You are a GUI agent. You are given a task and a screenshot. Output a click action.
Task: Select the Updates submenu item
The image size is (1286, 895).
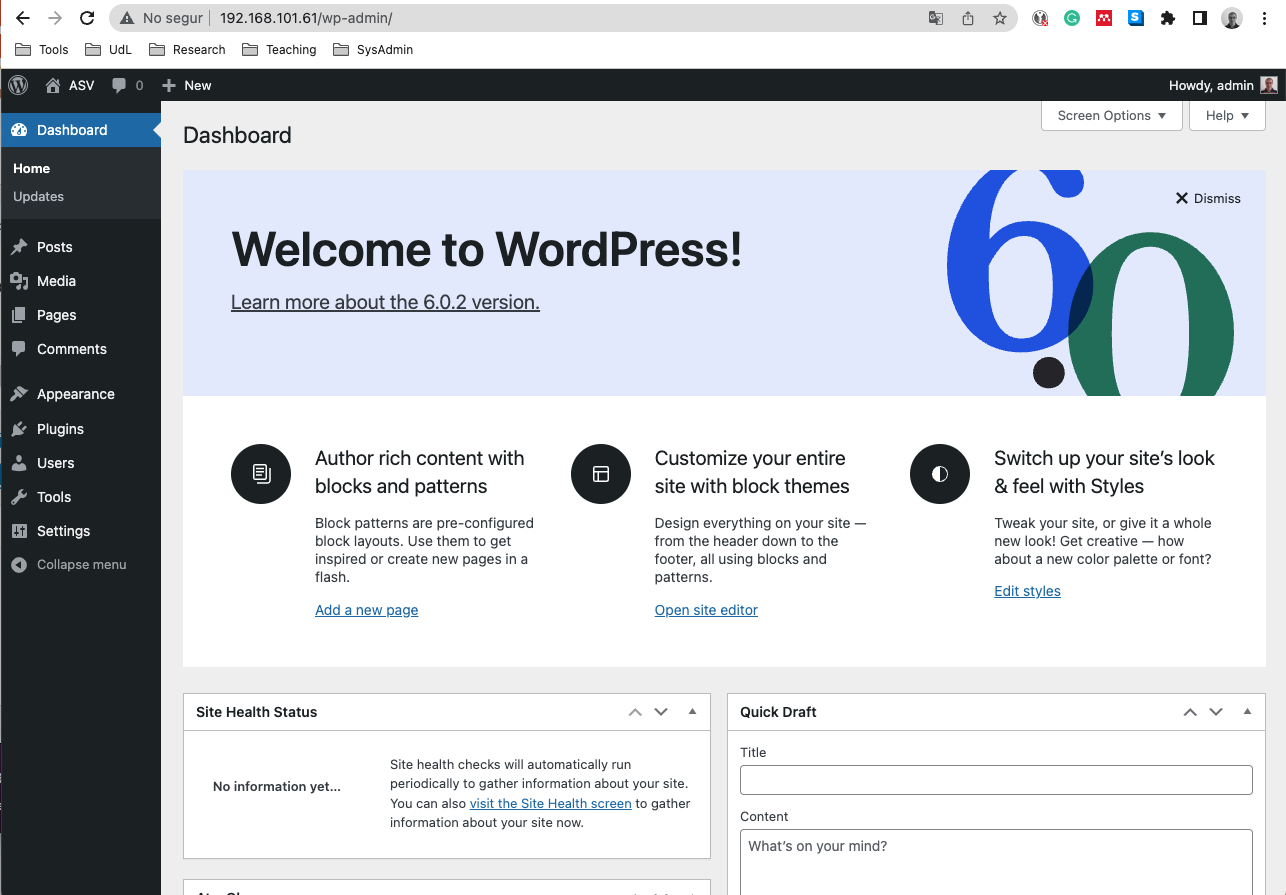[38, 196]
